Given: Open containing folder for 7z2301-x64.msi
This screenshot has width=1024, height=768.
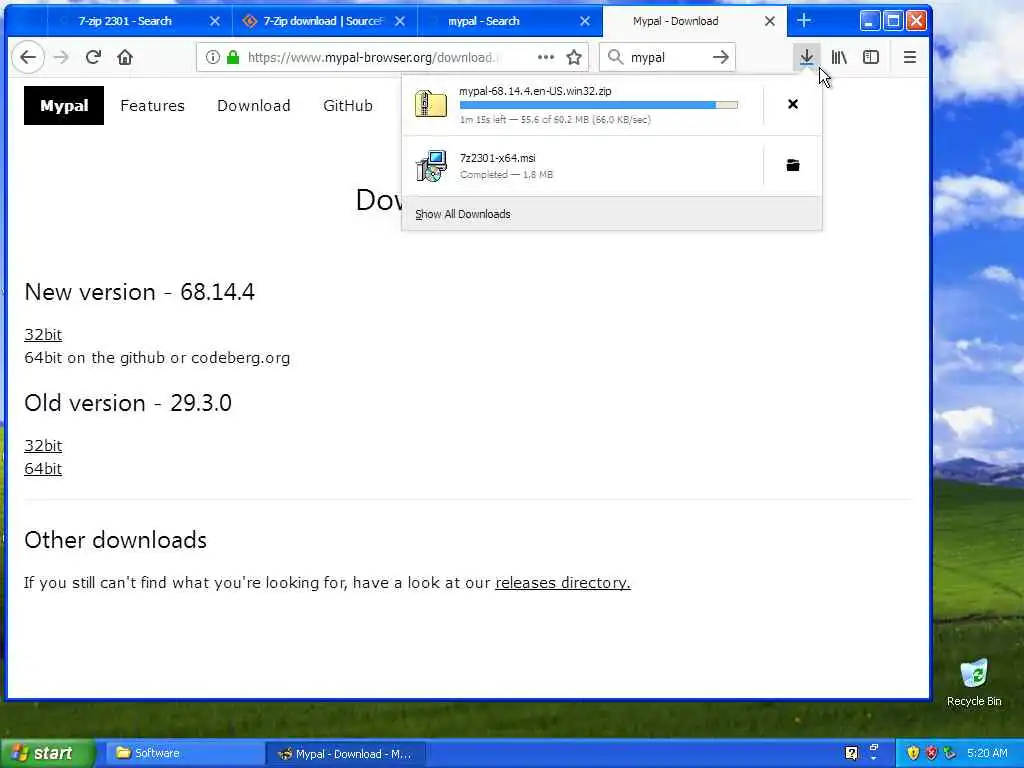Looking at the screenshot, I should [x=793, y=165].
